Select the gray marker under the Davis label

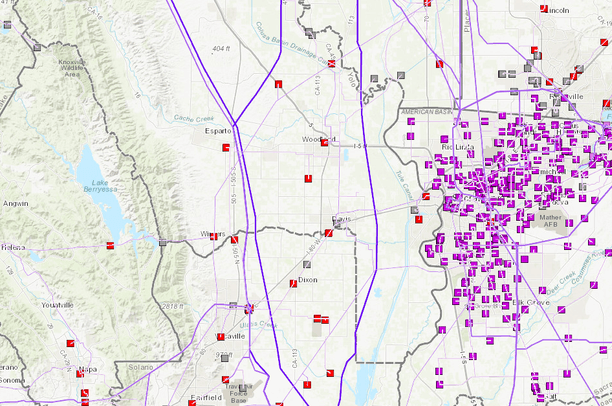337,224
